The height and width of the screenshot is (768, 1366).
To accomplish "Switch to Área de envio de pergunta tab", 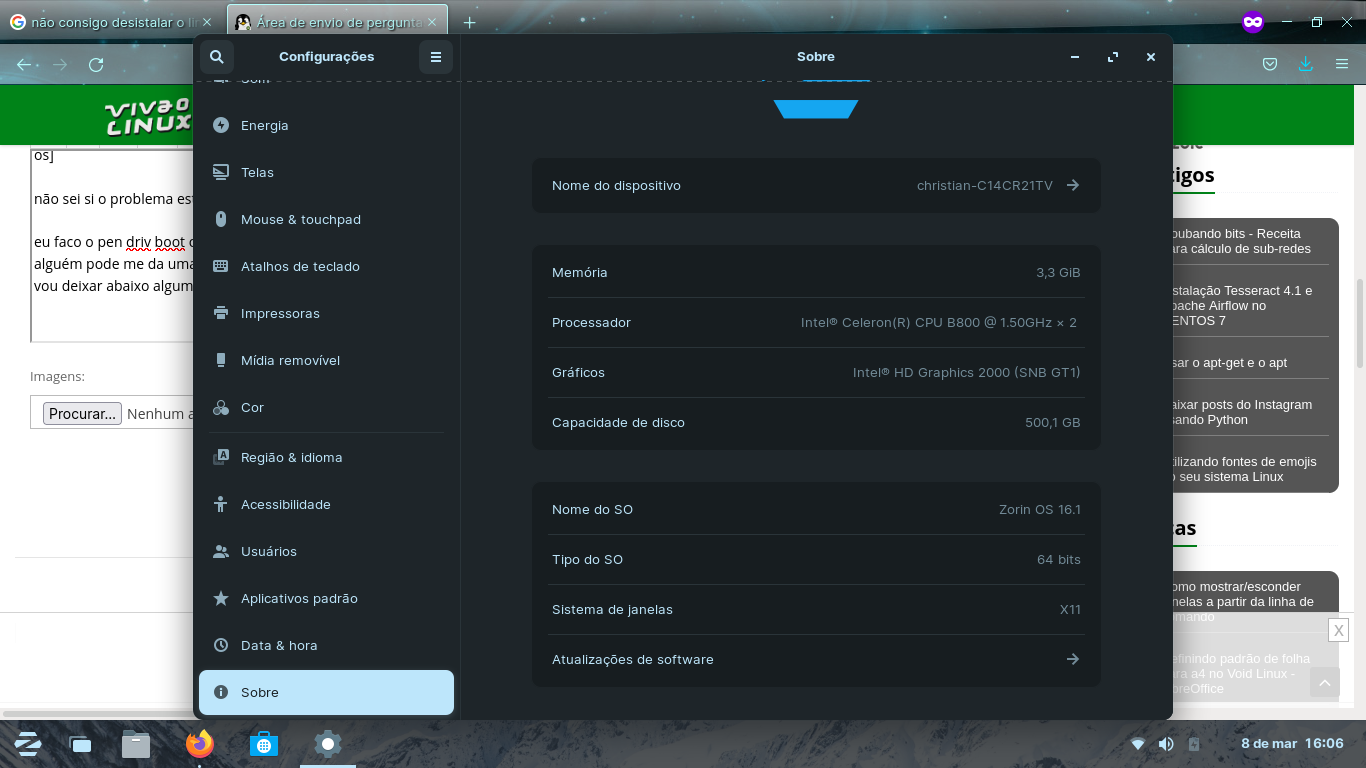I will coord(337,22).
